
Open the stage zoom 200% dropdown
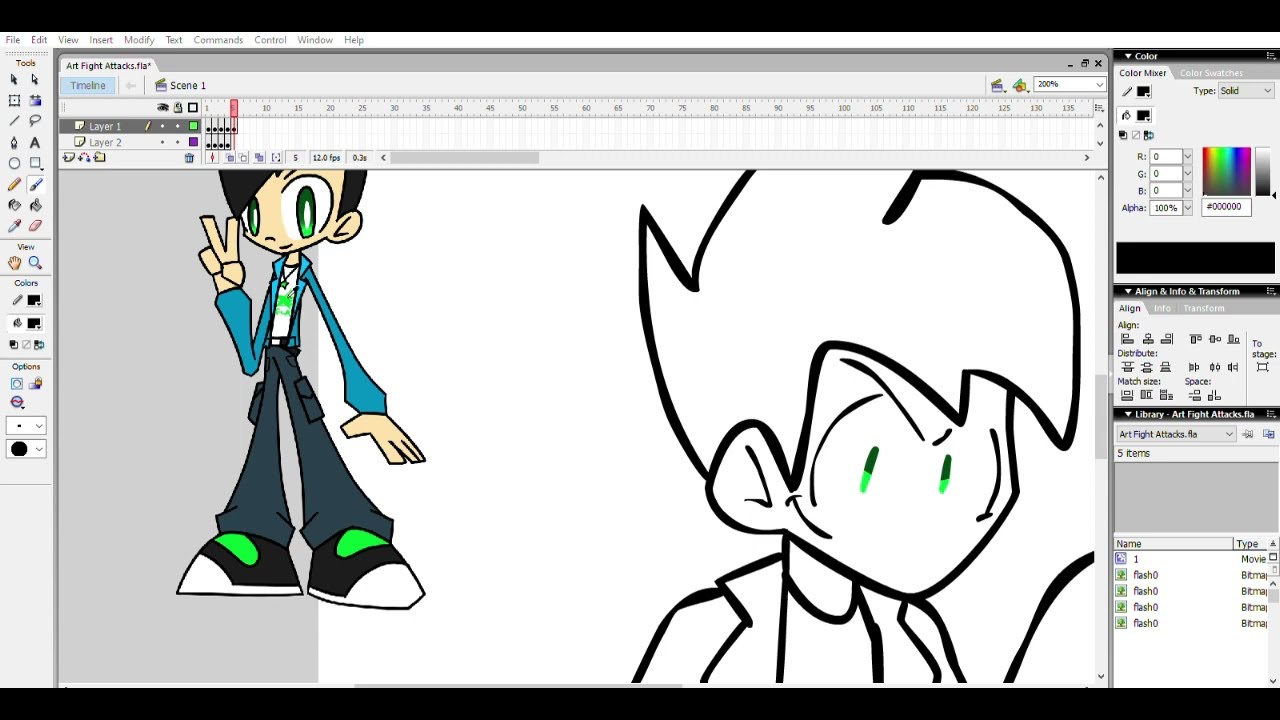[1100, 85]
